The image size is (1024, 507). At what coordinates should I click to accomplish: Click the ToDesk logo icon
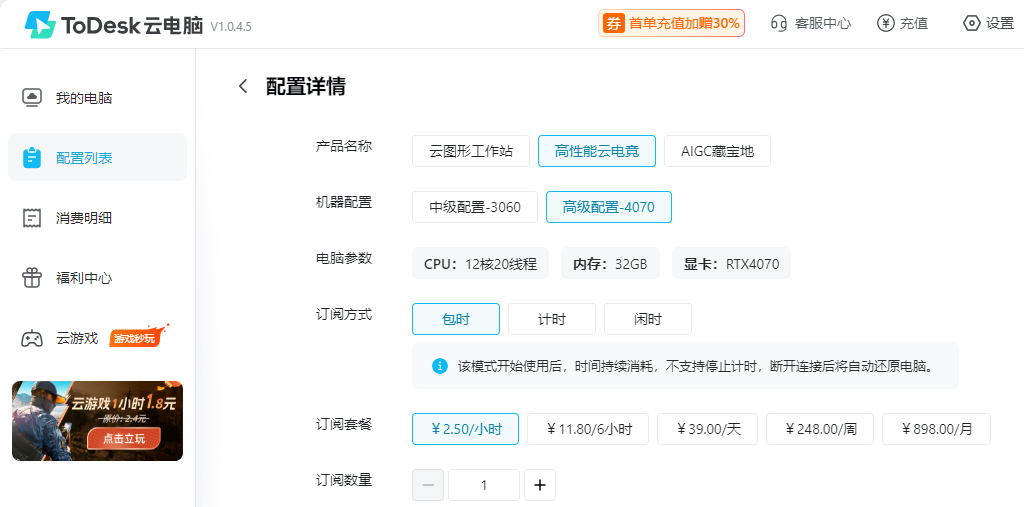[x=40, y=24]
